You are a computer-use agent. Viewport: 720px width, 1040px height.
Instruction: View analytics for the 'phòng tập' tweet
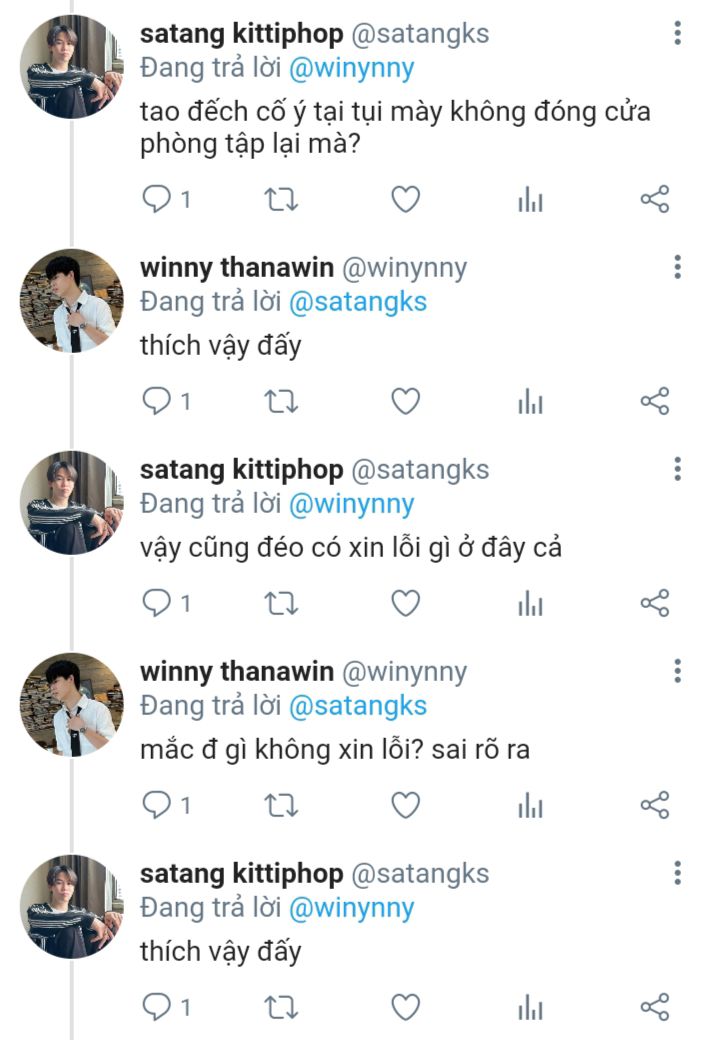pyautogui.click(x=530, y=200)
